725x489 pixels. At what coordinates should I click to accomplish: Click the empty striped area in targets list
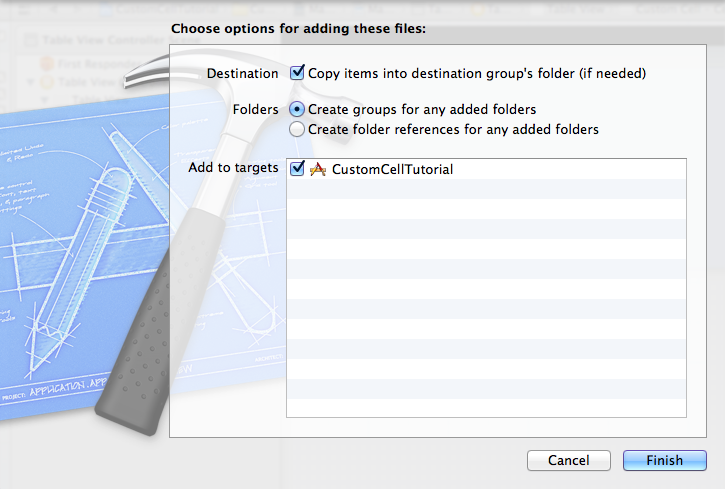(x=486, y=298)
